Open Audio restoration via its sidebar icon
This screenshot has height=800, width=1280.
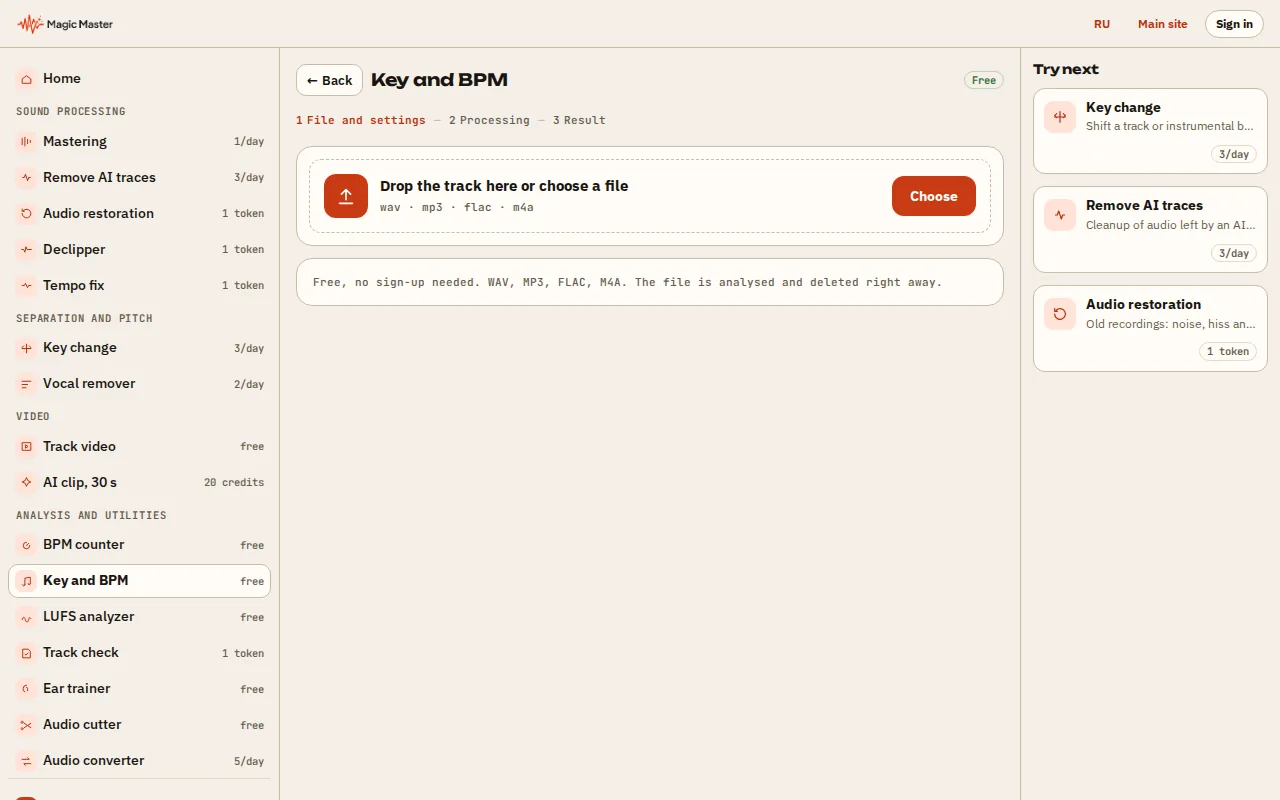tap(26, 214)
